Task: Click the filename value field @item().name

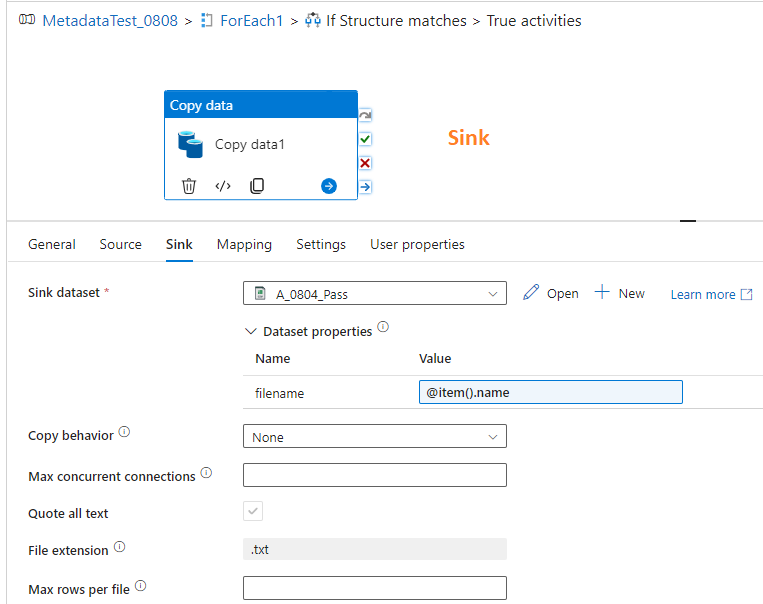Action: pos(551,392)
